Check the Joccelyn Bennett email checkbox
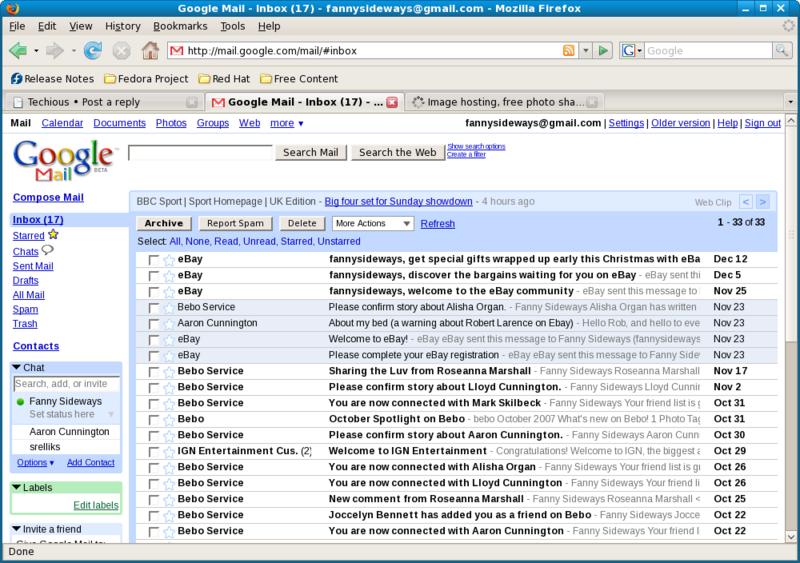The width and height of the screenshot is (800, 563). [x=153, y=516]
